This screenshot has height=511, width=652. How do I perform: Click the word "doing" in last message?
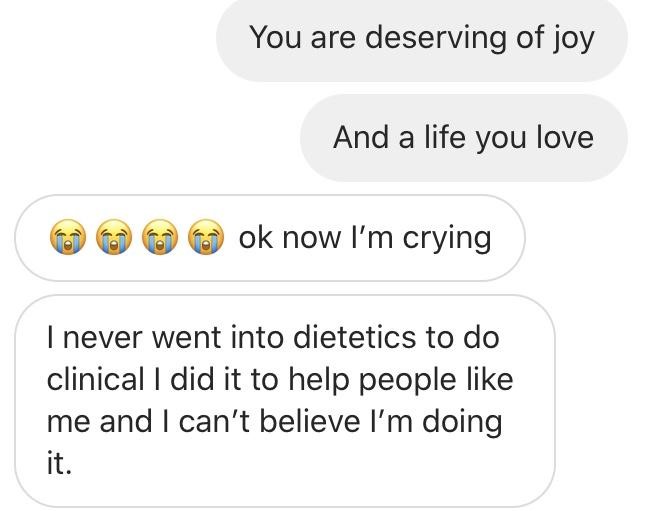tap(461, 422)
